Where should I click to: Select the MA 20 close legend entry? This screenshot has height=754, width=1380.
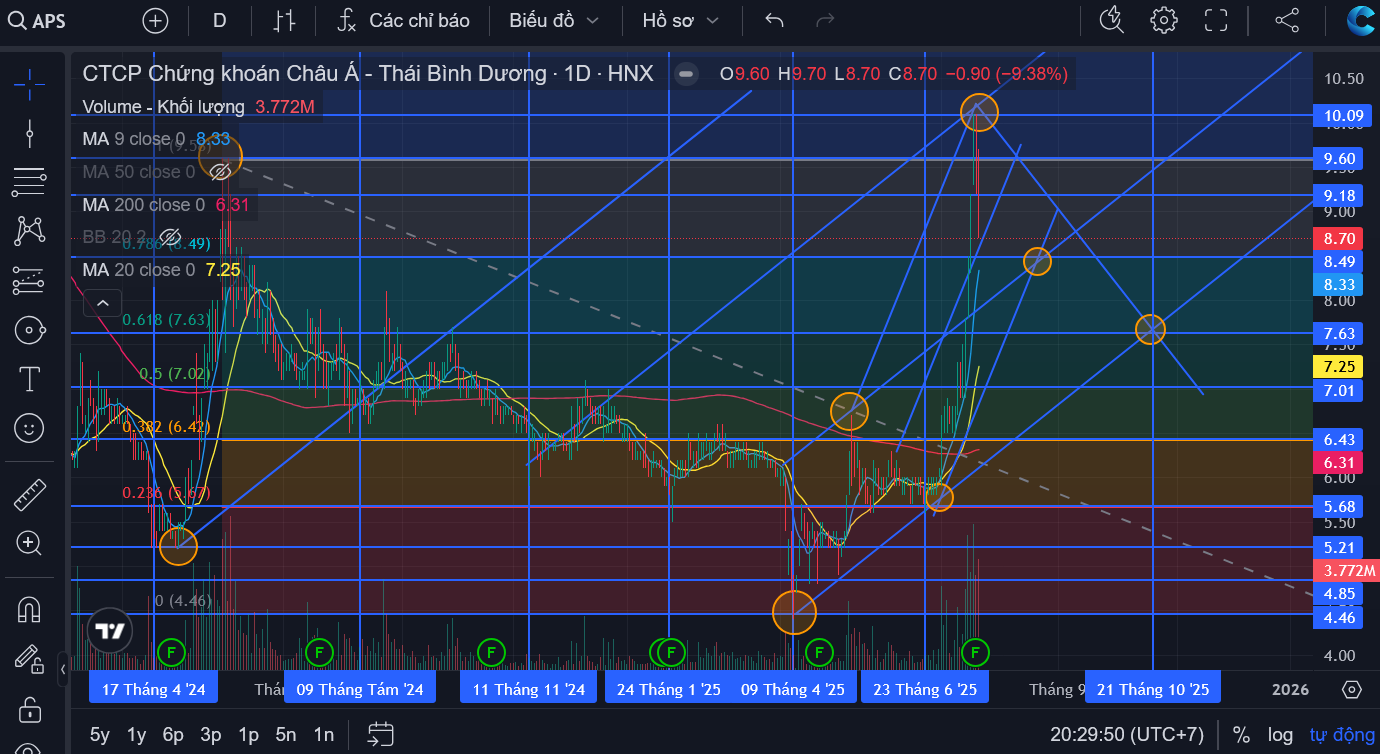coord(138,270)
